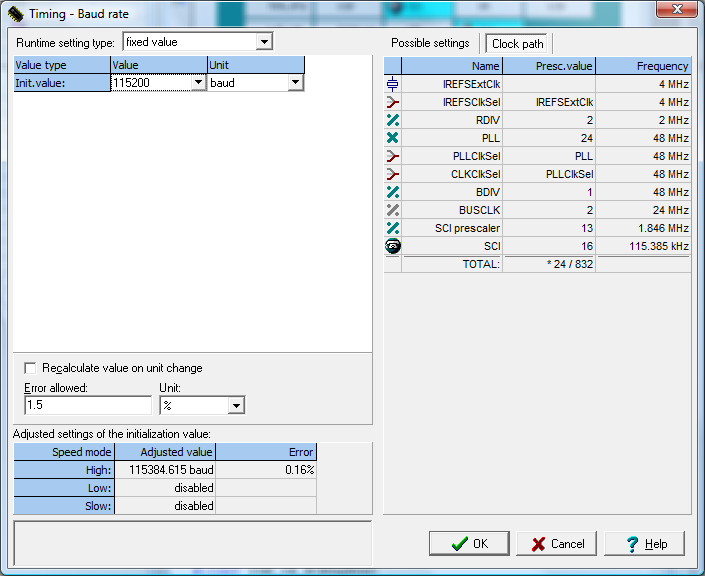The width and height of the screenshot is (705, 576).
Task: Click the divider icon beside BDIV row
Action: (x=392, y=192)
